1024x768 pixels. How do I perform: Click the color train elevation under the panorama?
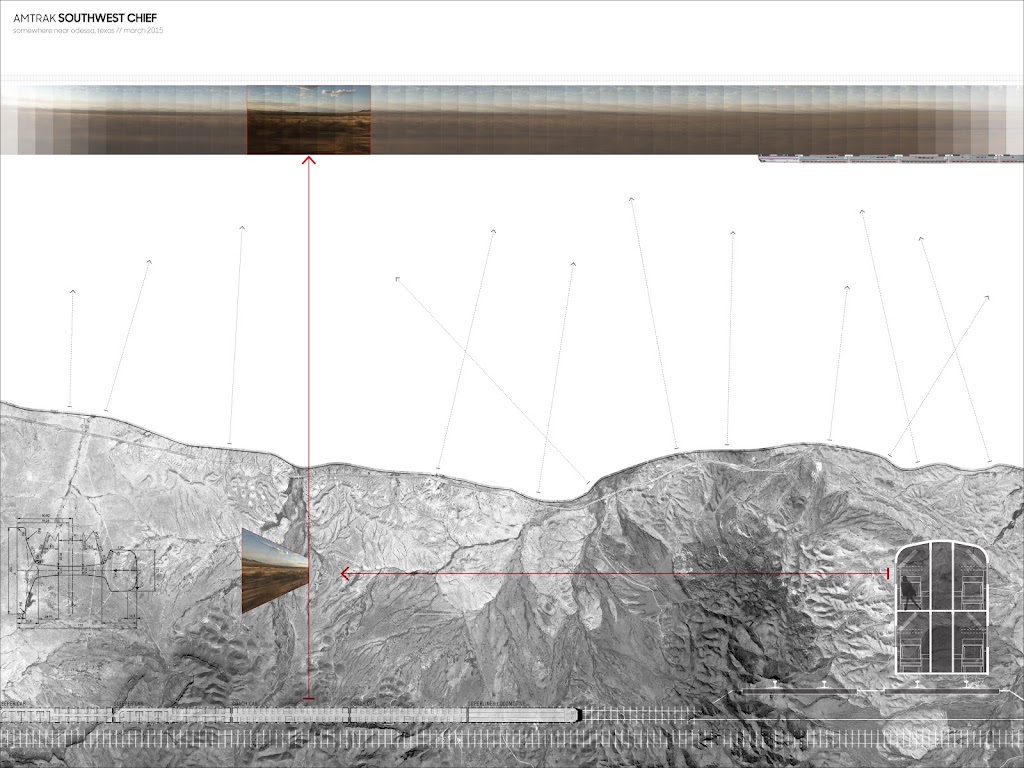890,158
